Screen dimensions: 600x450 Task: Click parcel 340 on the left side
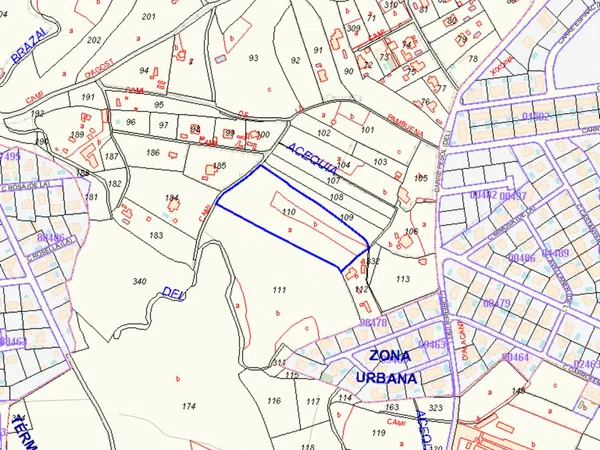point(139,282)
